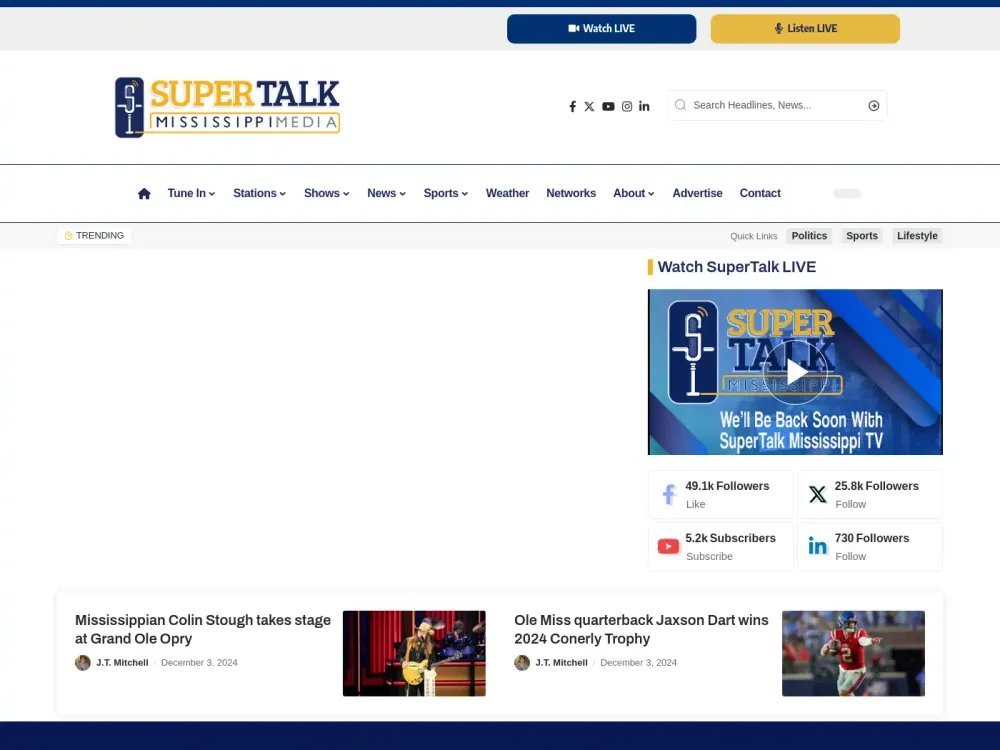Click the search submit arrow icon
Screen dimensions: 1000x750
(x=873, y=105)
